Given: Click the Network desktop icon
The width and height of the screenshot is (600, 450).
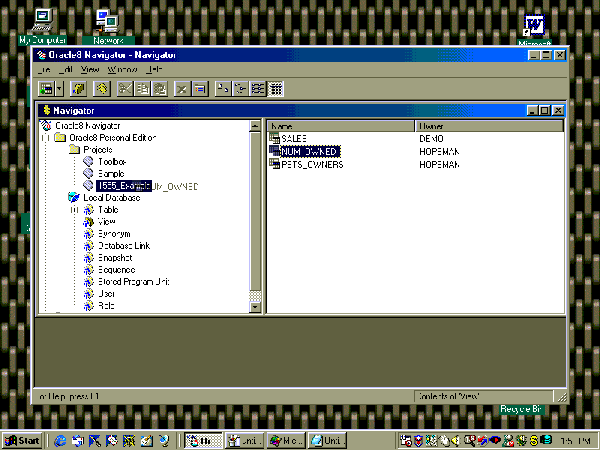Looking at the screenshot, I should [x=108, y=27].
